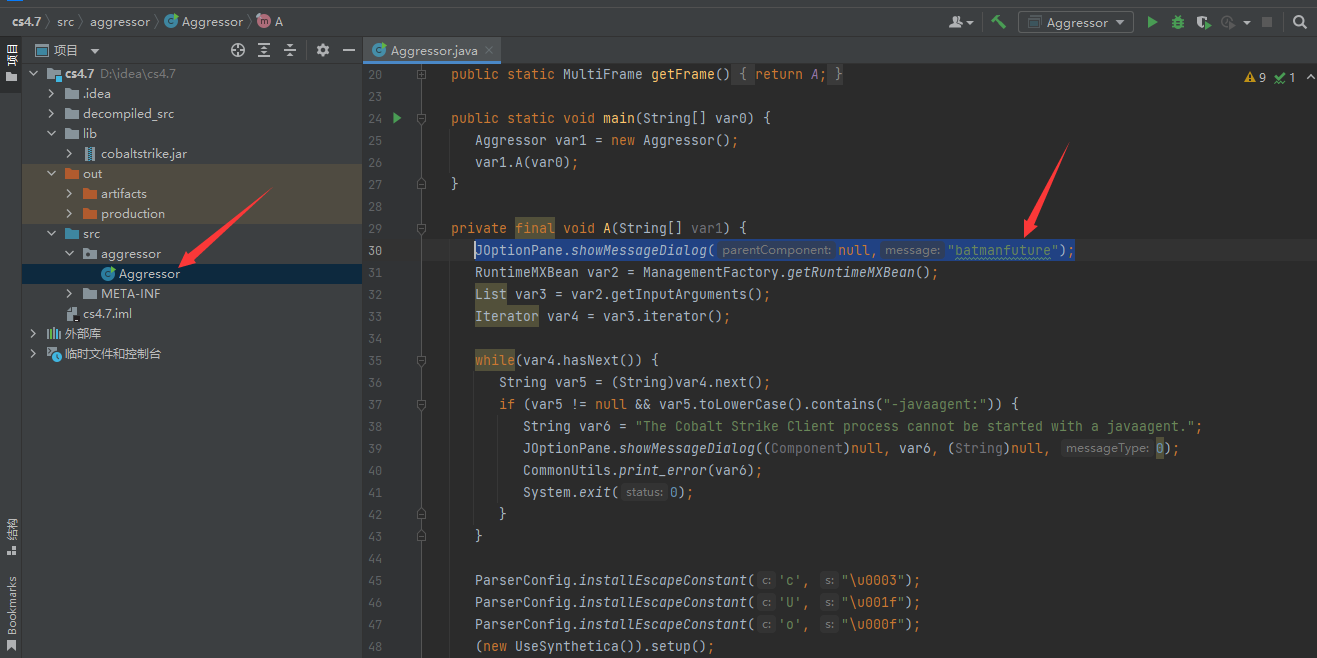Expand the artifacts folder arrow
The height and width of the screenshot is (658, 1317).
click(x=70, y=193)
